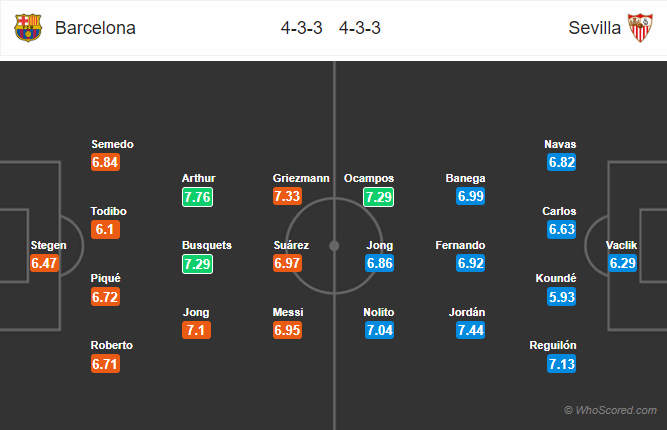Open the Barcelona team name link
This screenshot has height=430, width=667.
click(x=95, y=28)
